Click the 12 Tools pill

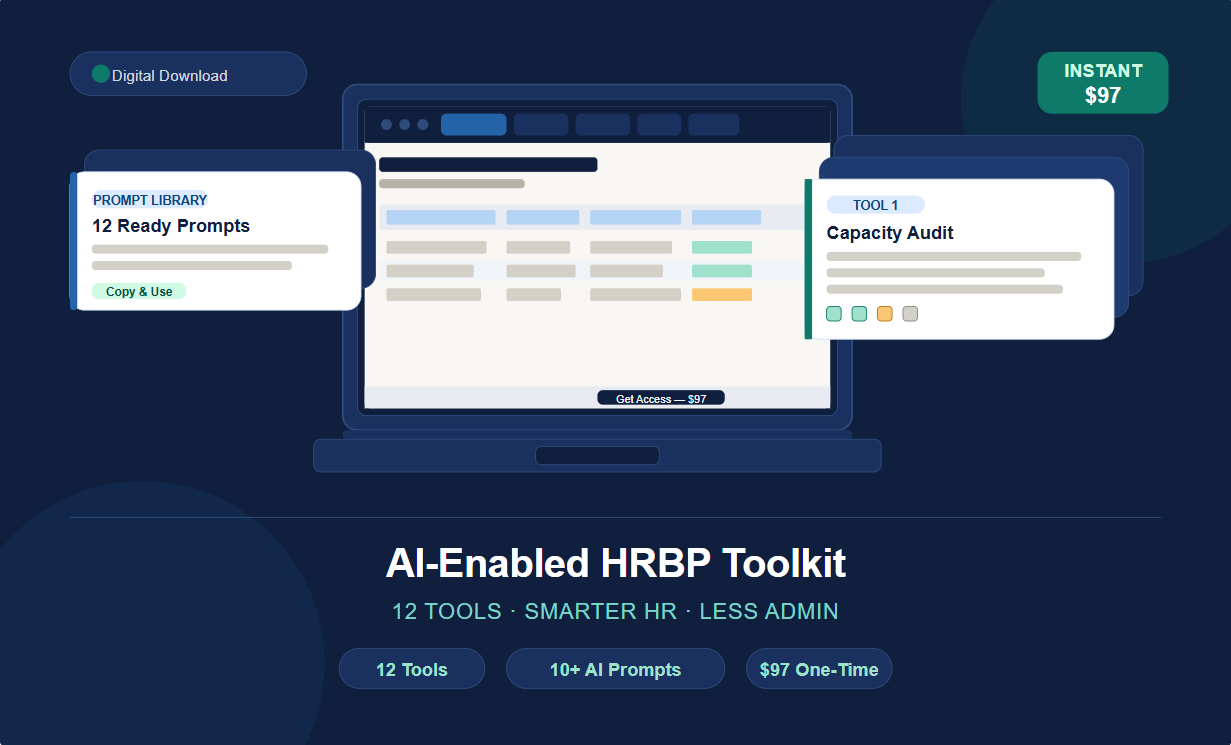click(412, 669)
